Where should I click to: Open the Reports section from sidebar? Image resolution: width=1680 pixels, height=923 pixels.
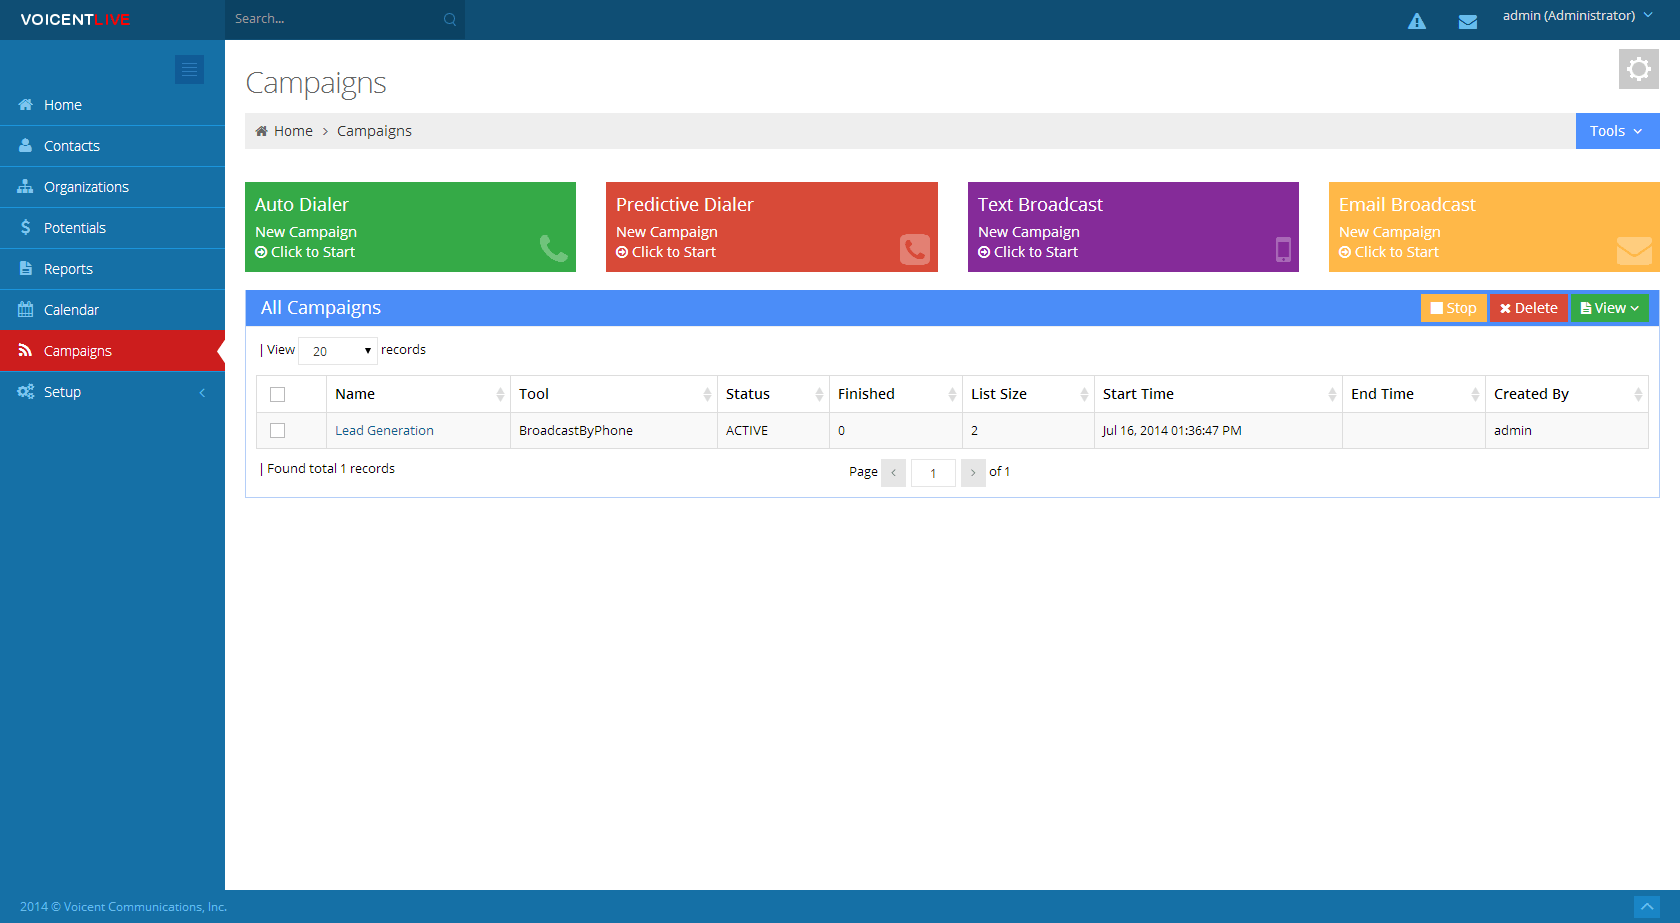coord(66,268)
